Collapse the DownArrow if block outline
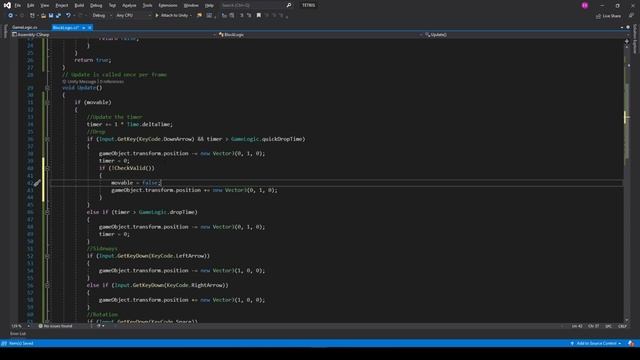This screenshot has height=360, width=640. coord(47,139)
